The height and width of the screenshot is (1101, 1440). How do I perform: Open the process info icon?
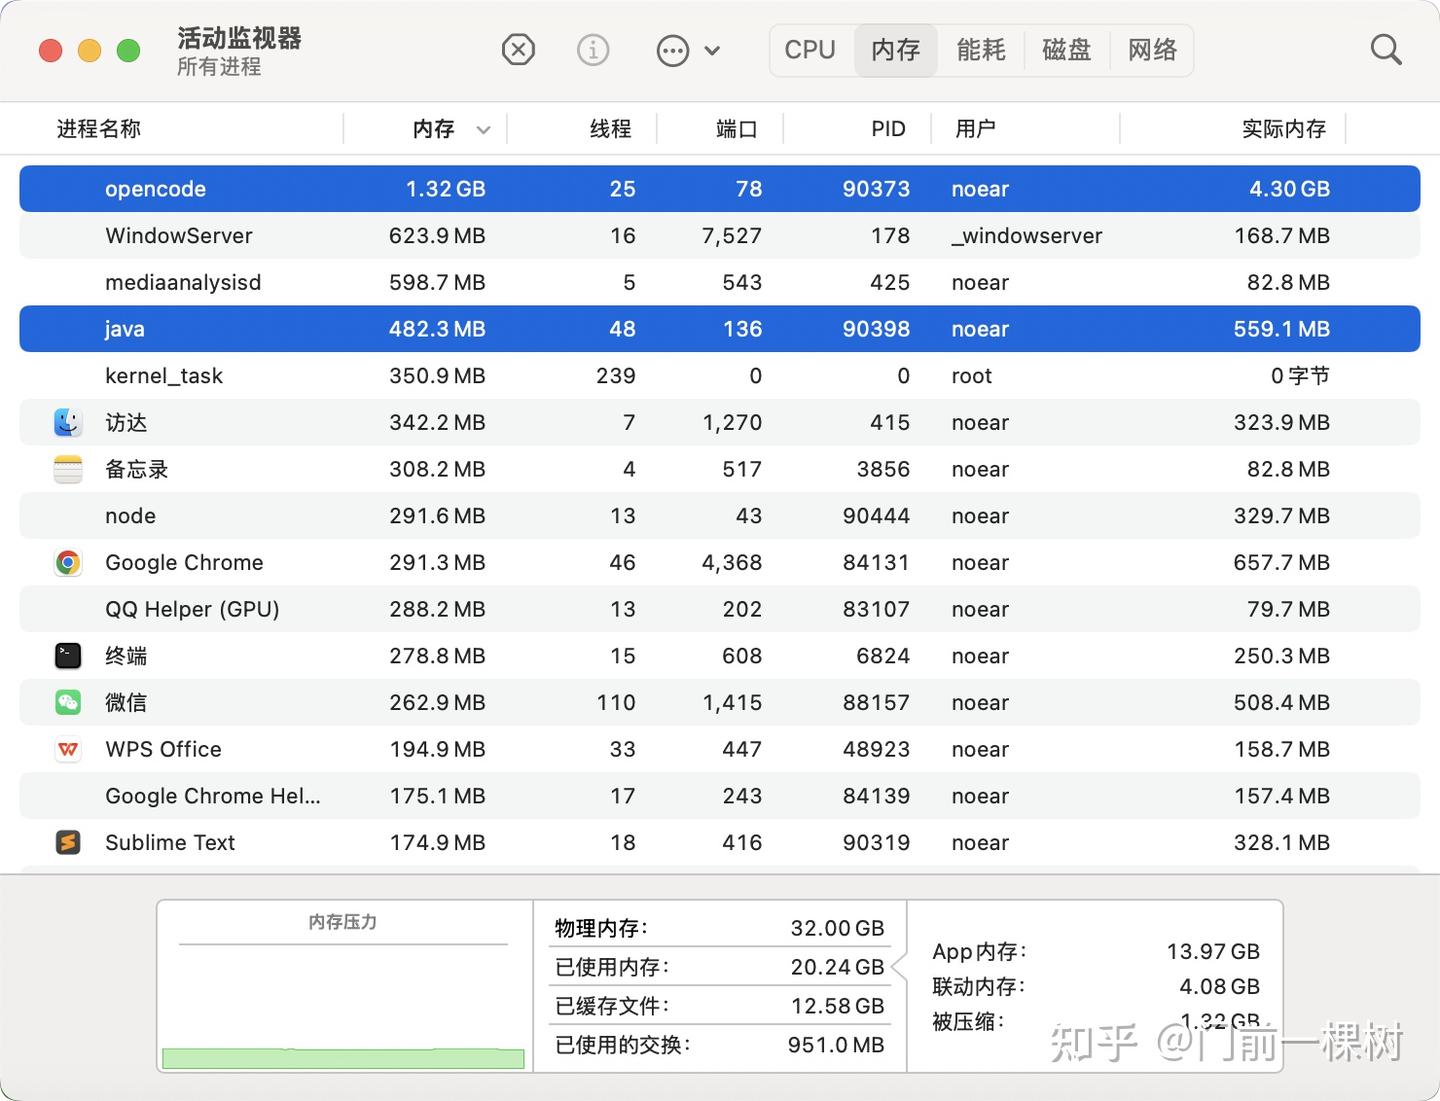(x=593, y=49)
